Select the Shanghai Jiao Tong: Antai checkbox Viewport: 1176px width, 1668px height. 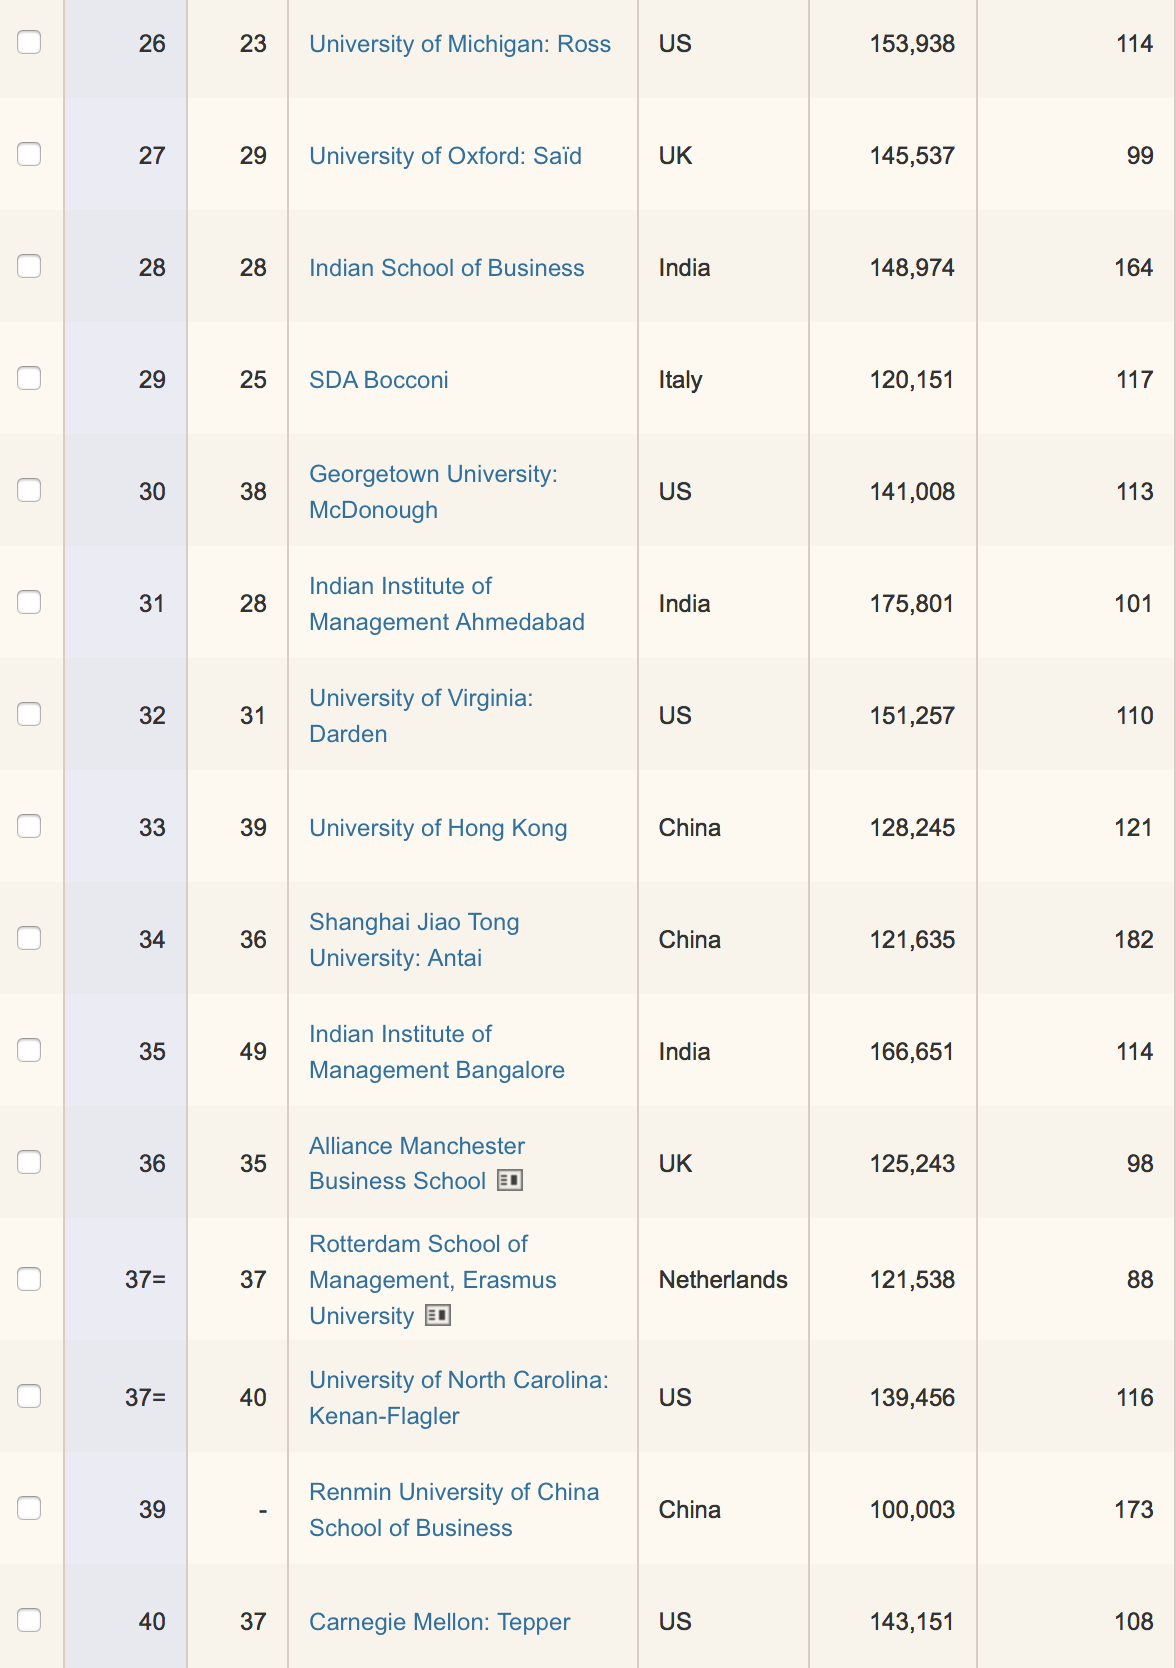(29, 938)
